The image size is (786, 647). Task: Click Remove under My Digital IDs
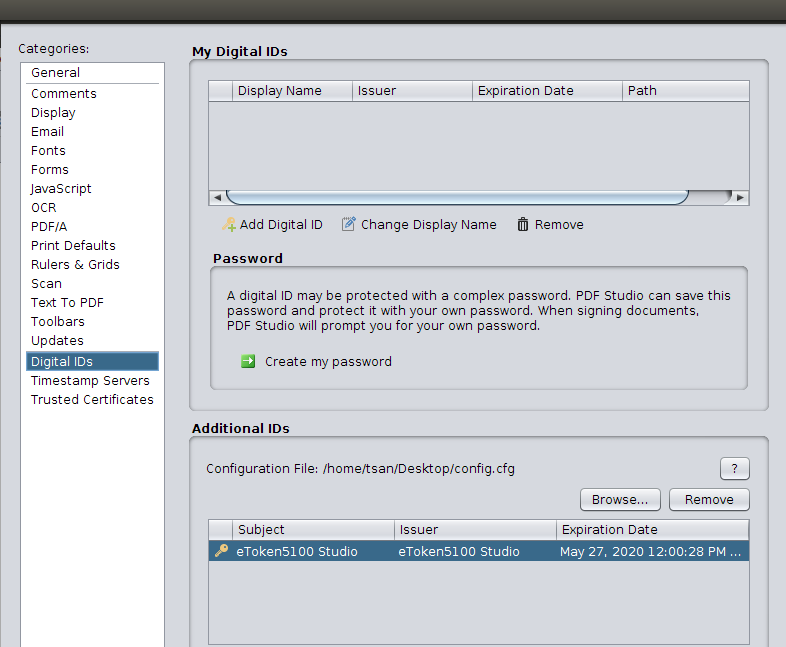pyautogui.click(x=559, y=225)
